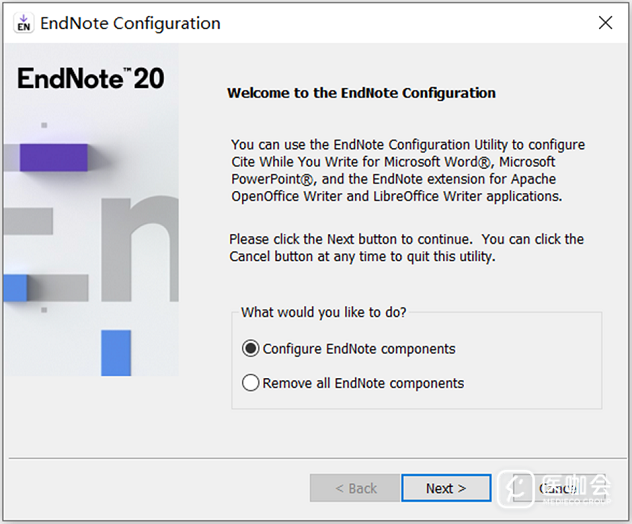Click the 'EndNote Configuration' title bar text
Viewport: 632px width, 524px height.
(130, 23)
